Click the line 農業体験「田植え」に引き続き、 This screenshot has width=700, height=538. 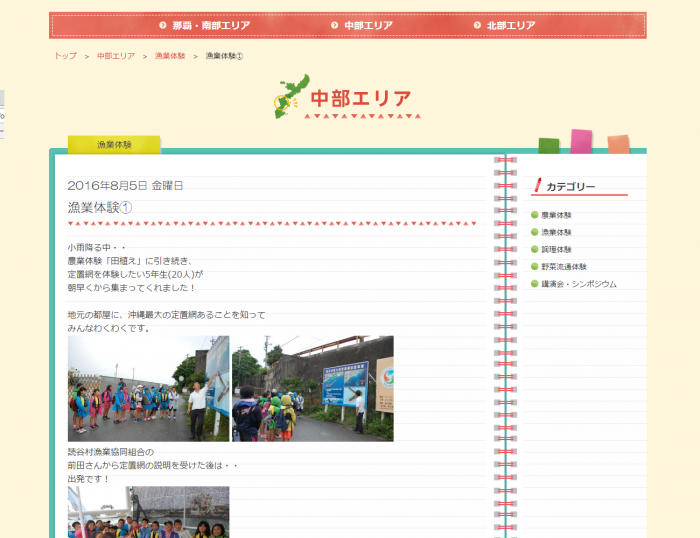[129, 261]
